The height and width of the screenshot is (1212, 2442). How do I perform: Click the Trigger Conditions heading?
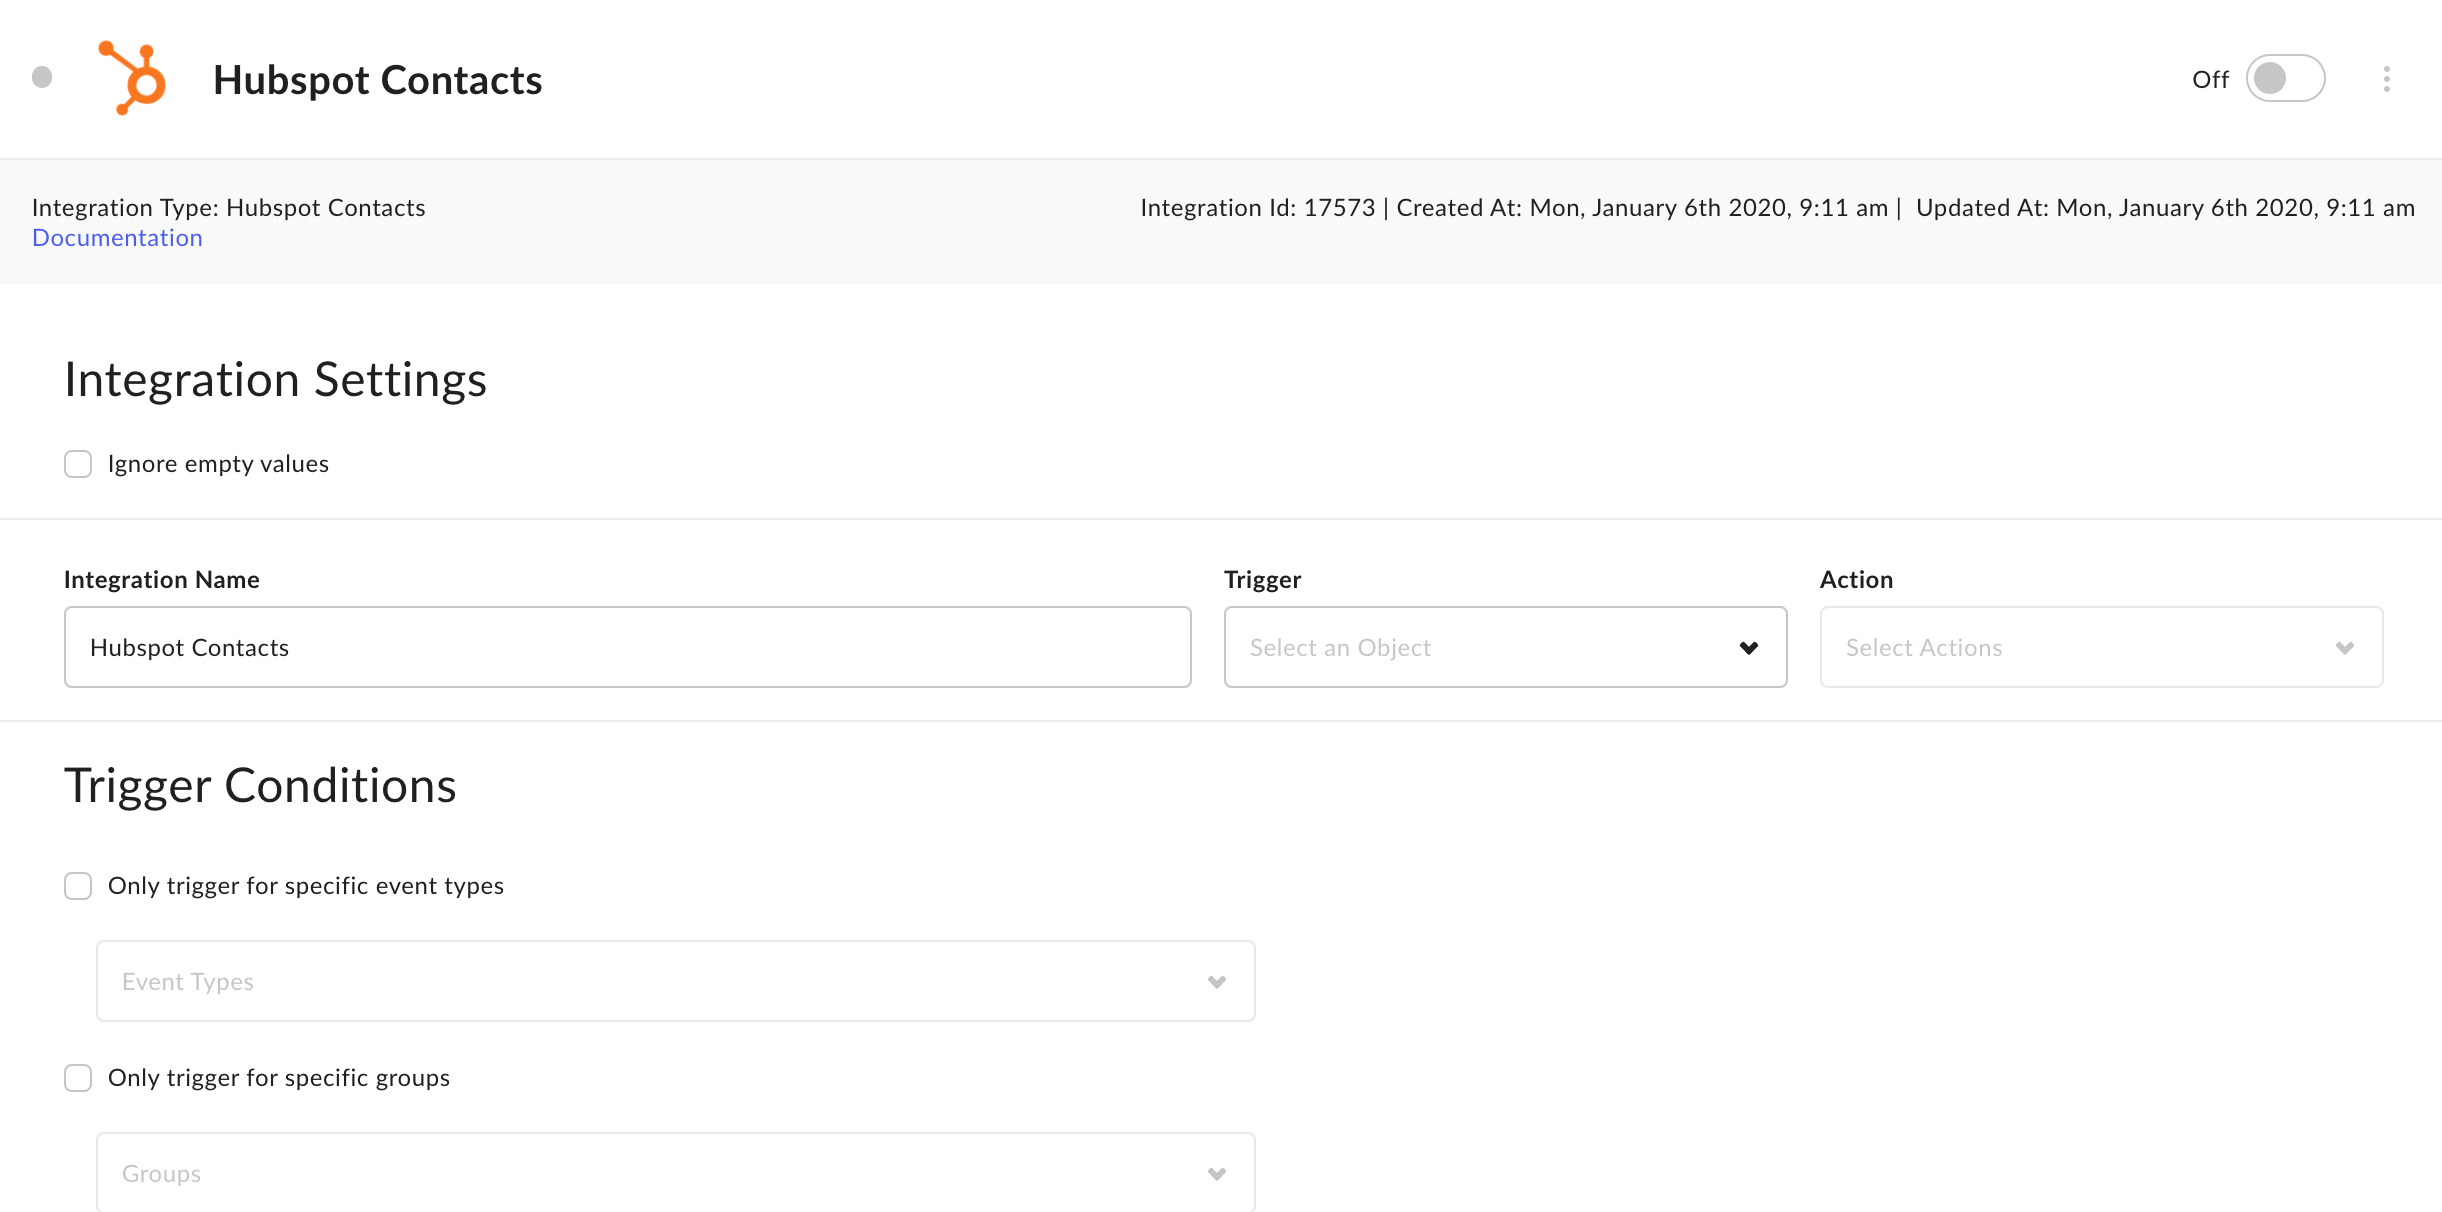pyautogui.click(x=260, y=786)
